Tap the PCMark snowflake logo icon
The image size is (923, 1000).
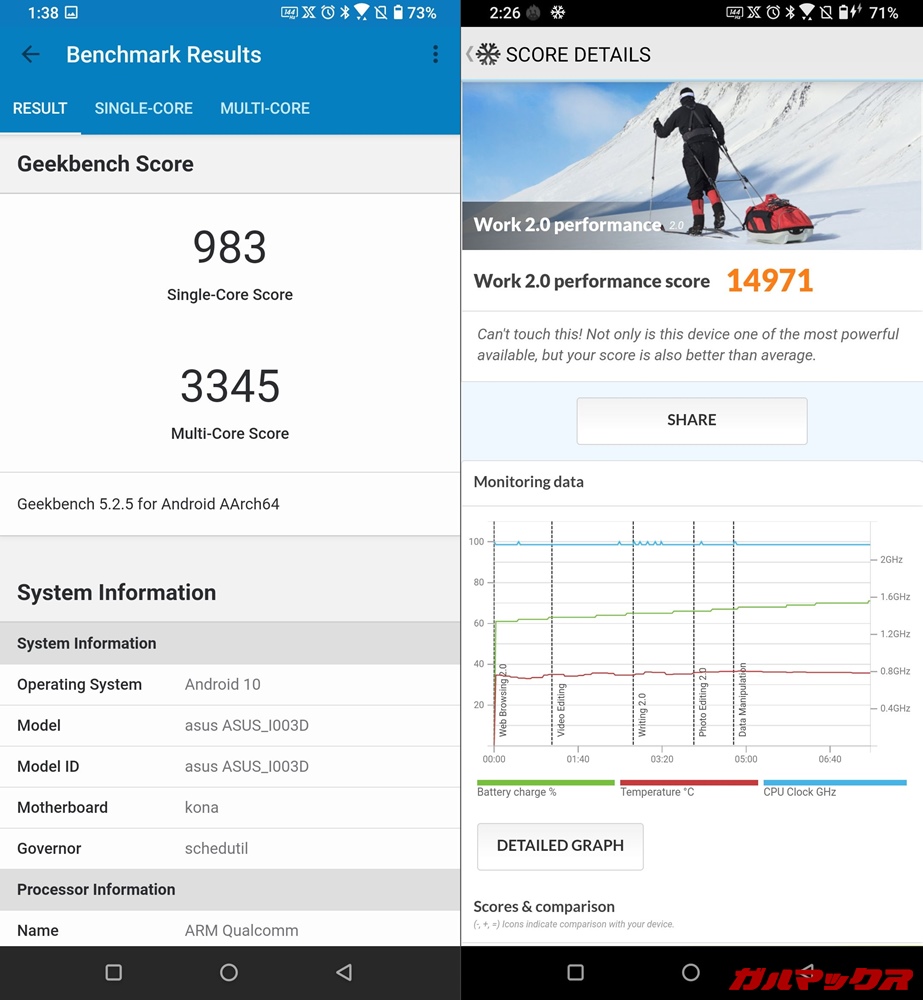click(x=487, y=55)
